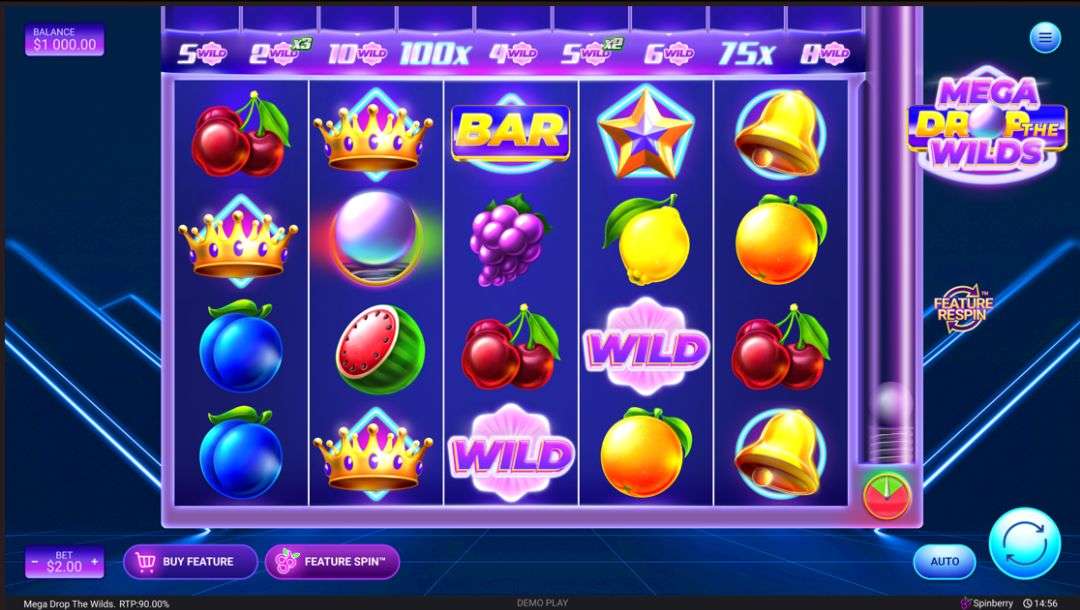Open the hamburger menu icon
The image size is (1080, 610).
[x=1045, y=38]
